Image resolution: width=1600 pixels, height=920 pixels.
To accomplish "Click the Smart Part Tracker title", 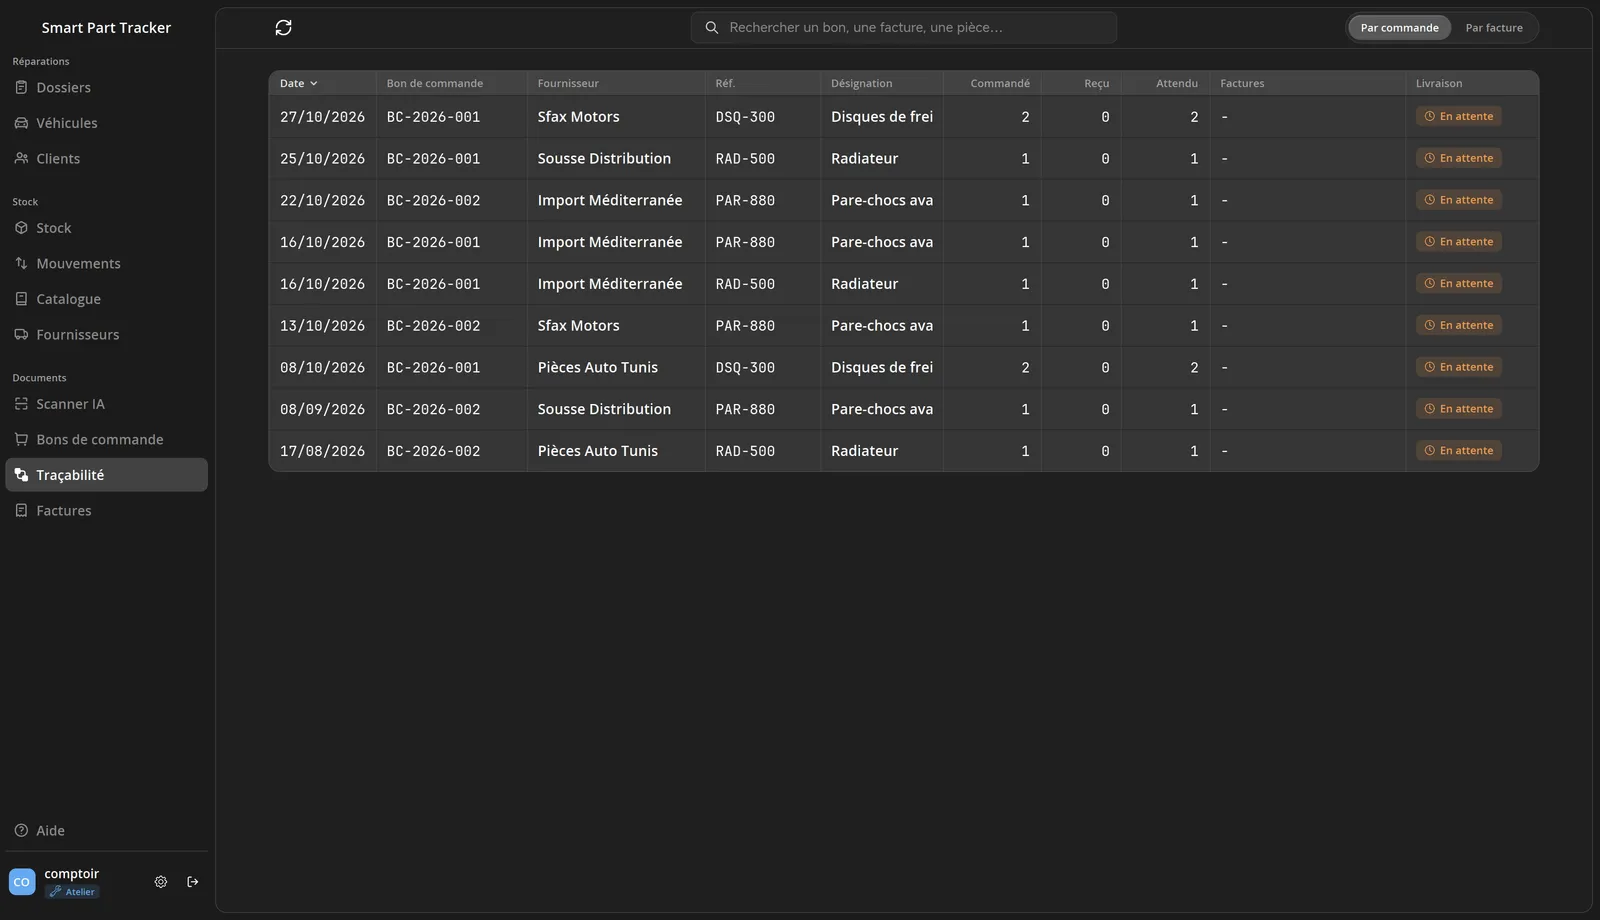I will [x=106, y=28].
